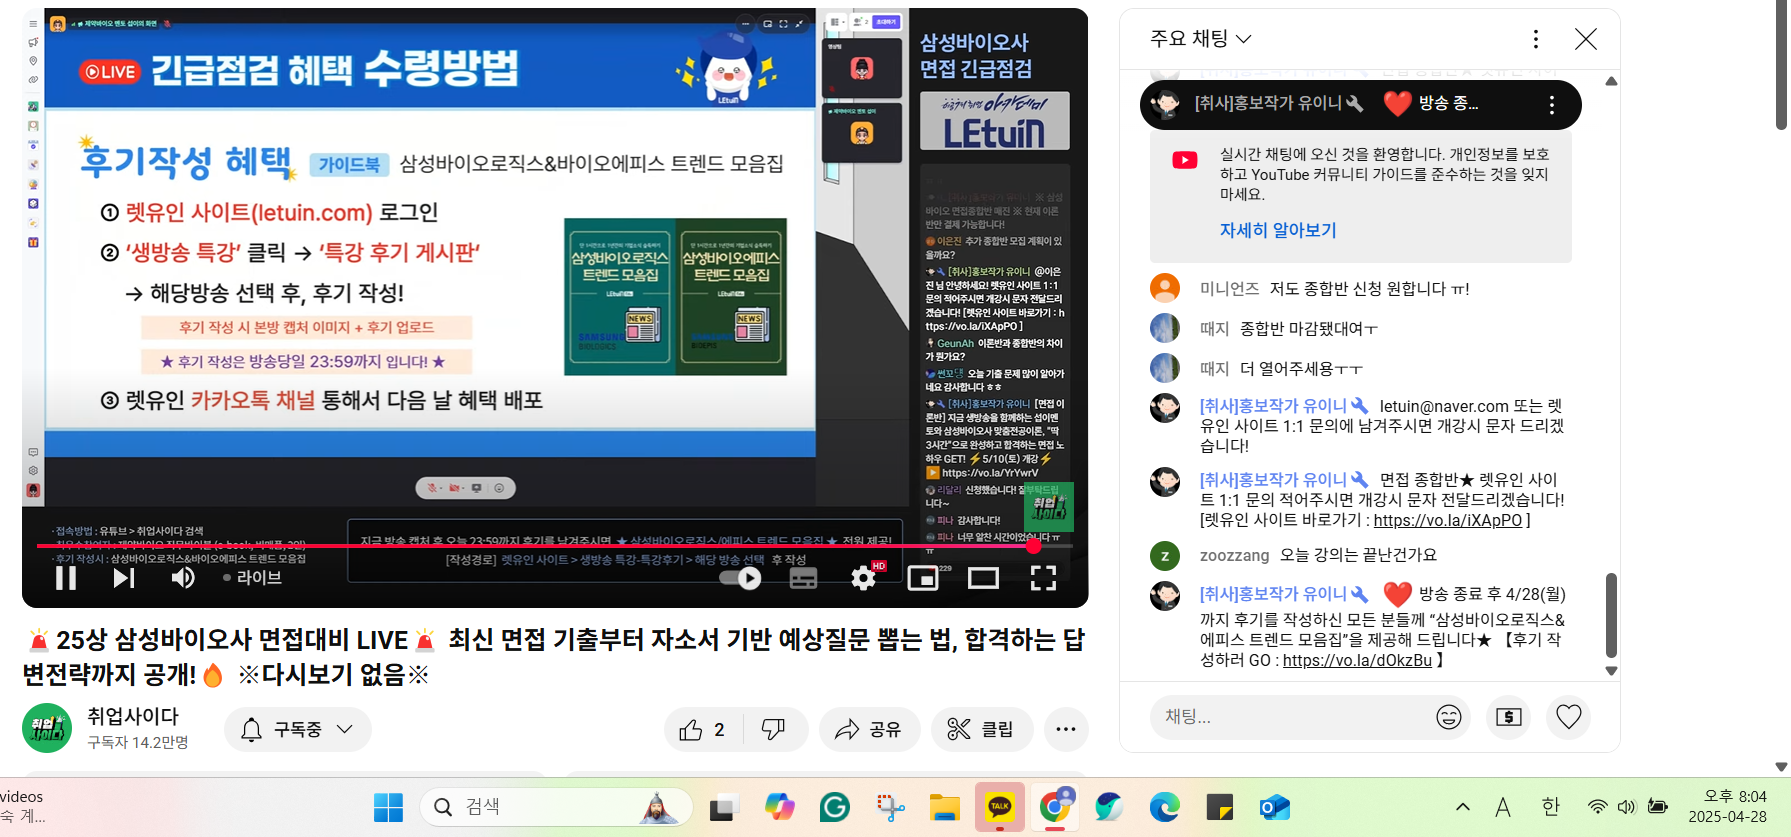Open the 구독중 subscription notification dropdown
1791x837 pixels.
click(x=298, y=730)
